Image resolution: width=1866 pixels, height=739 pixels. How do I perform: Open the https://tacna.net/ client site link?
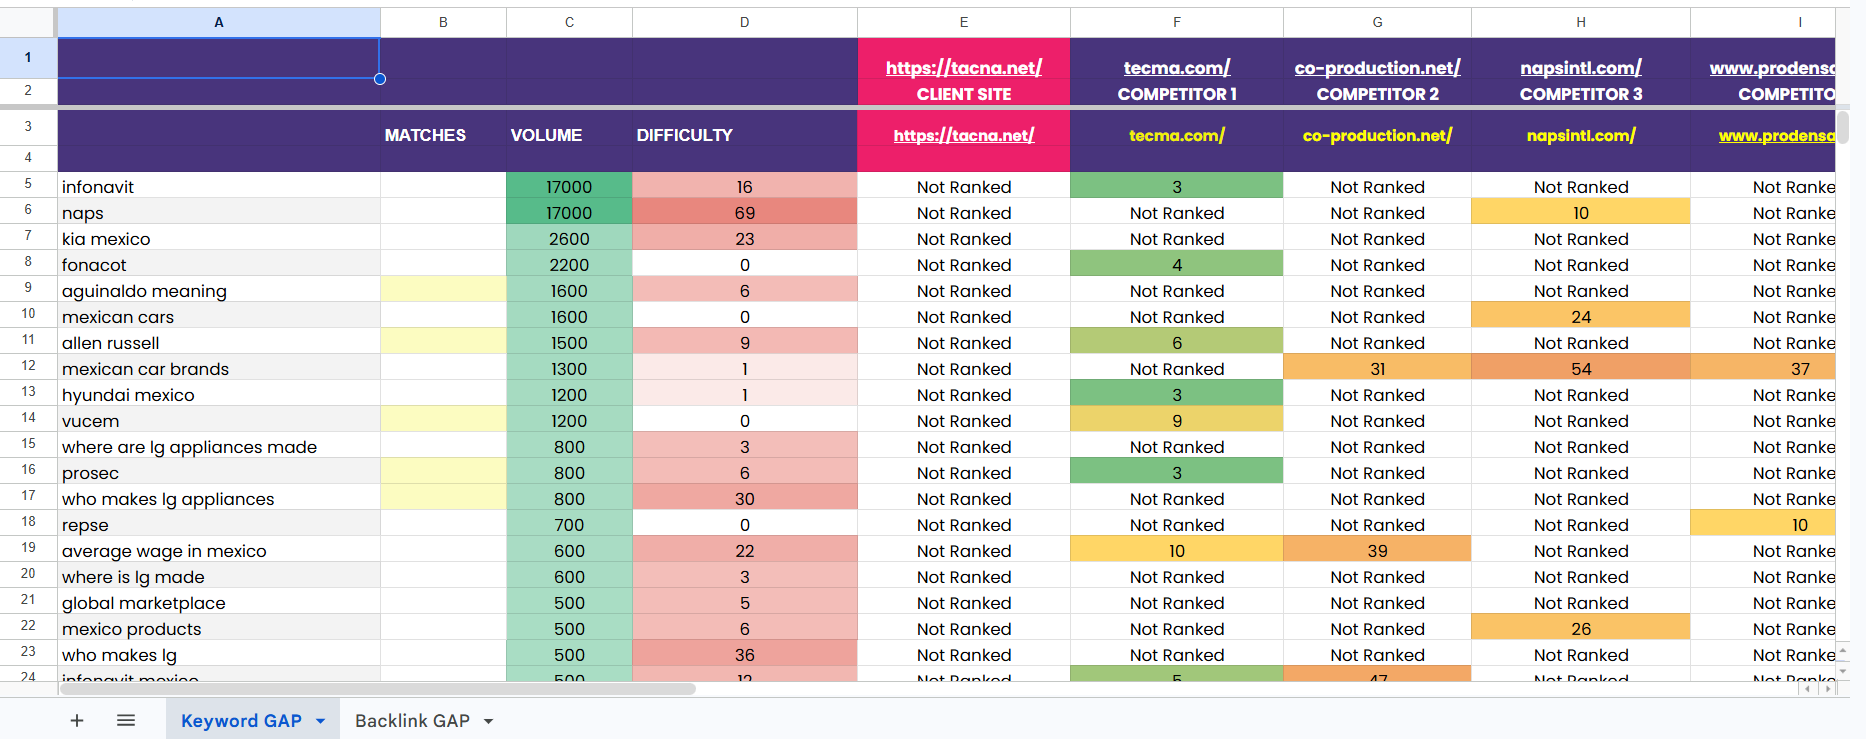[x=964, y=68]
